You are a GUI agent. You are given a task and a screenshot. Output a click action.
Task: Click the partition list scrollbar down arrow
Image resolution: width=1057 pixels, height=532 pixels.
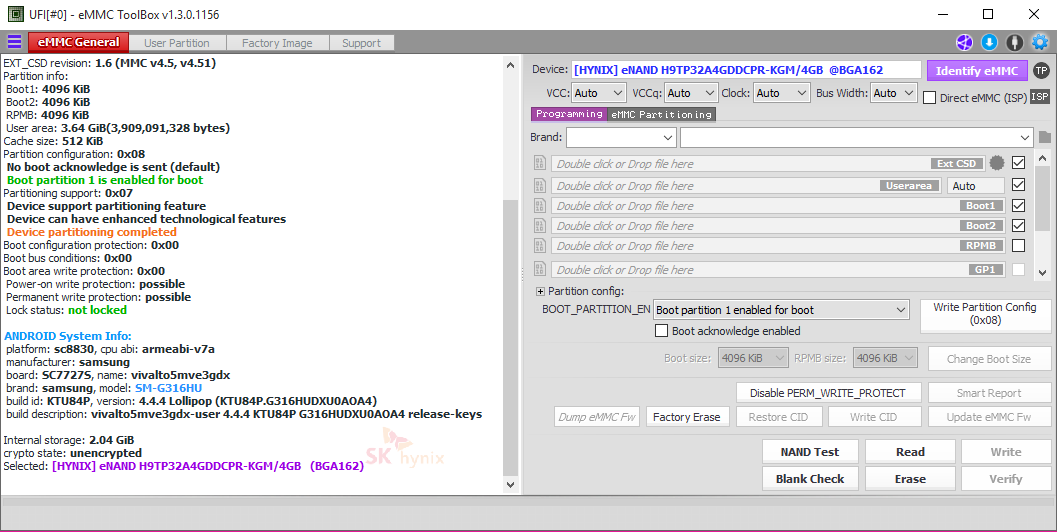pos(1043,272)
